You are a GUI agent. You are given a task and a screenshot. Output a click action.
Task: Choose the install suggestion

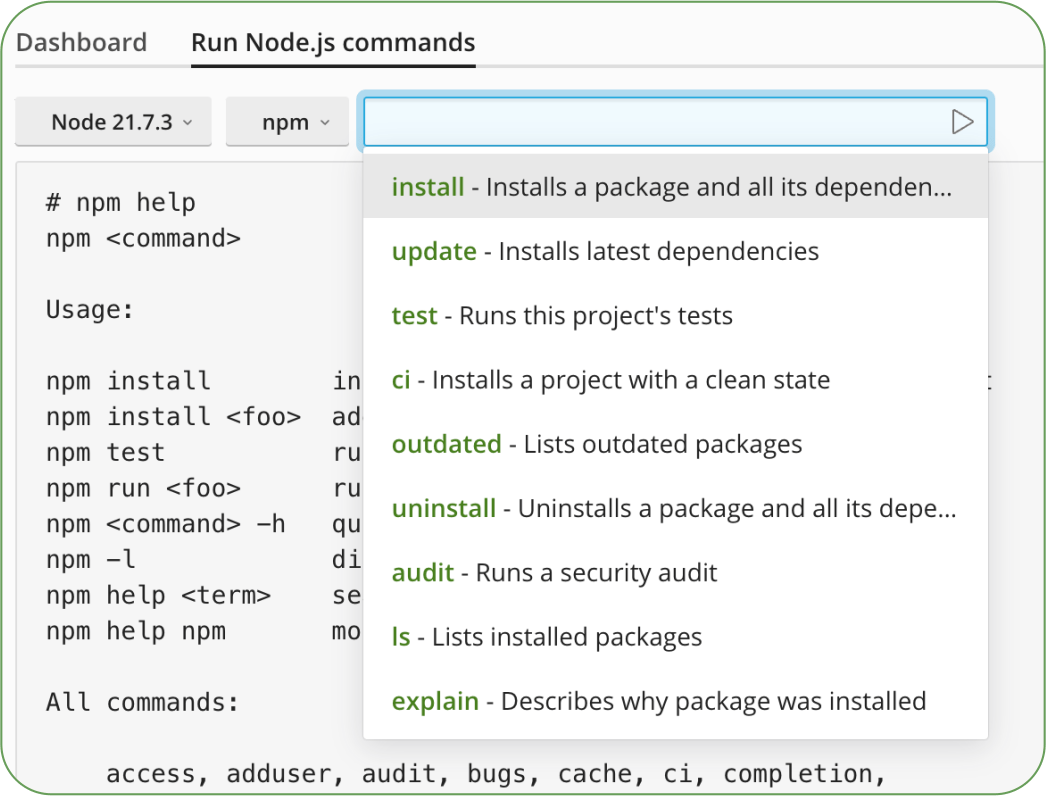coord(675,187)
